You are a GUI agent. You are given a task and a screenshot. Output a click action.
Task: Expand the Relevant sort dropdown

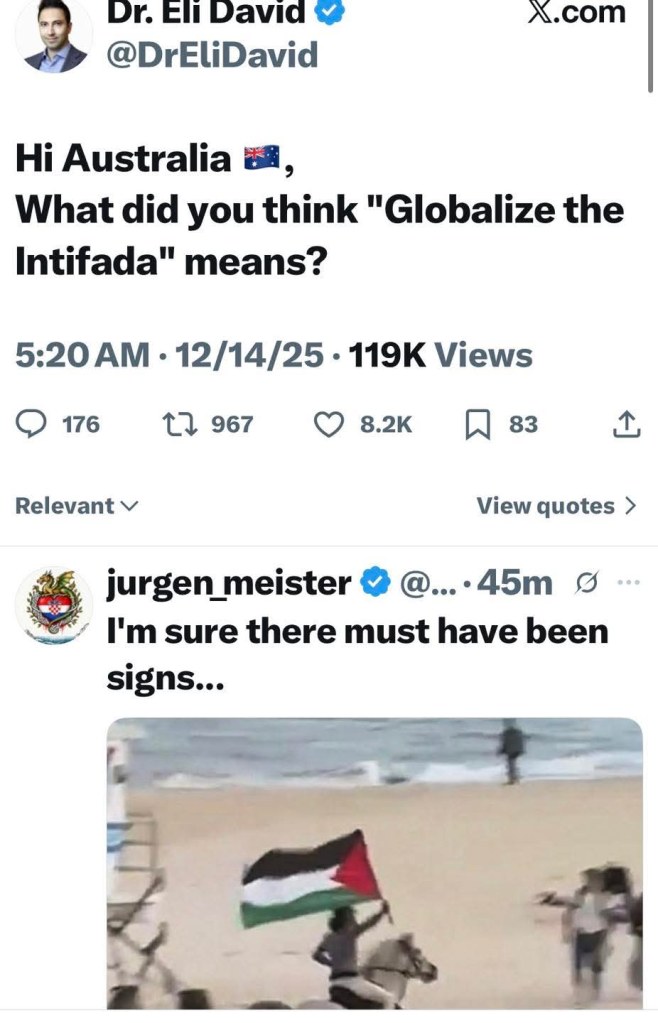pyautogui.click(x=76, y=506)
